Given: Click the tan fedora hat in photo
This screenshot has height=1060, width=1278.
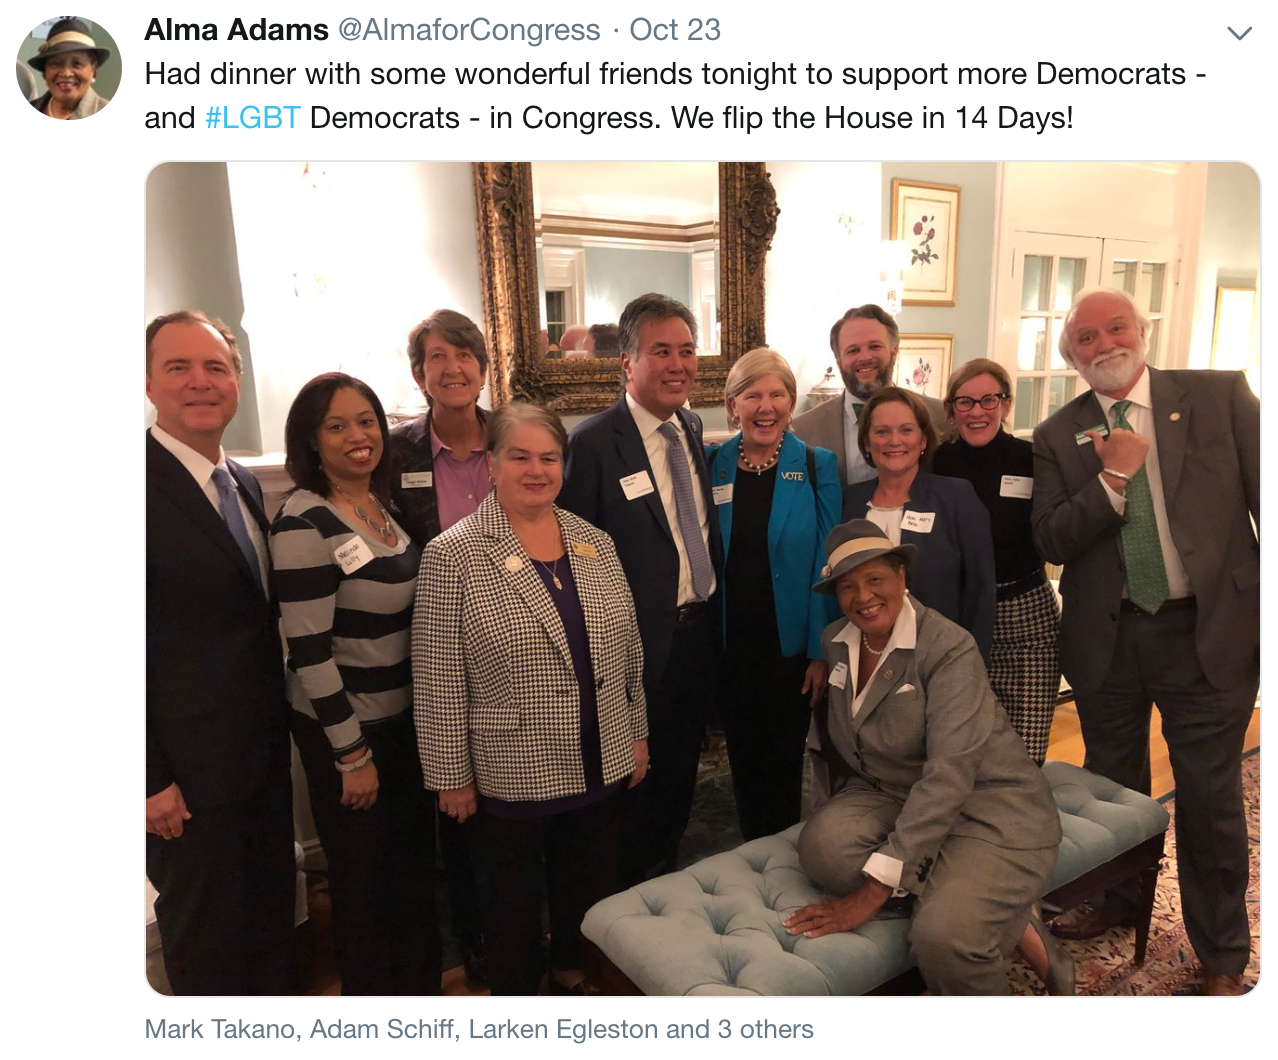Looking at the screenshot, I should coord(860,553).
